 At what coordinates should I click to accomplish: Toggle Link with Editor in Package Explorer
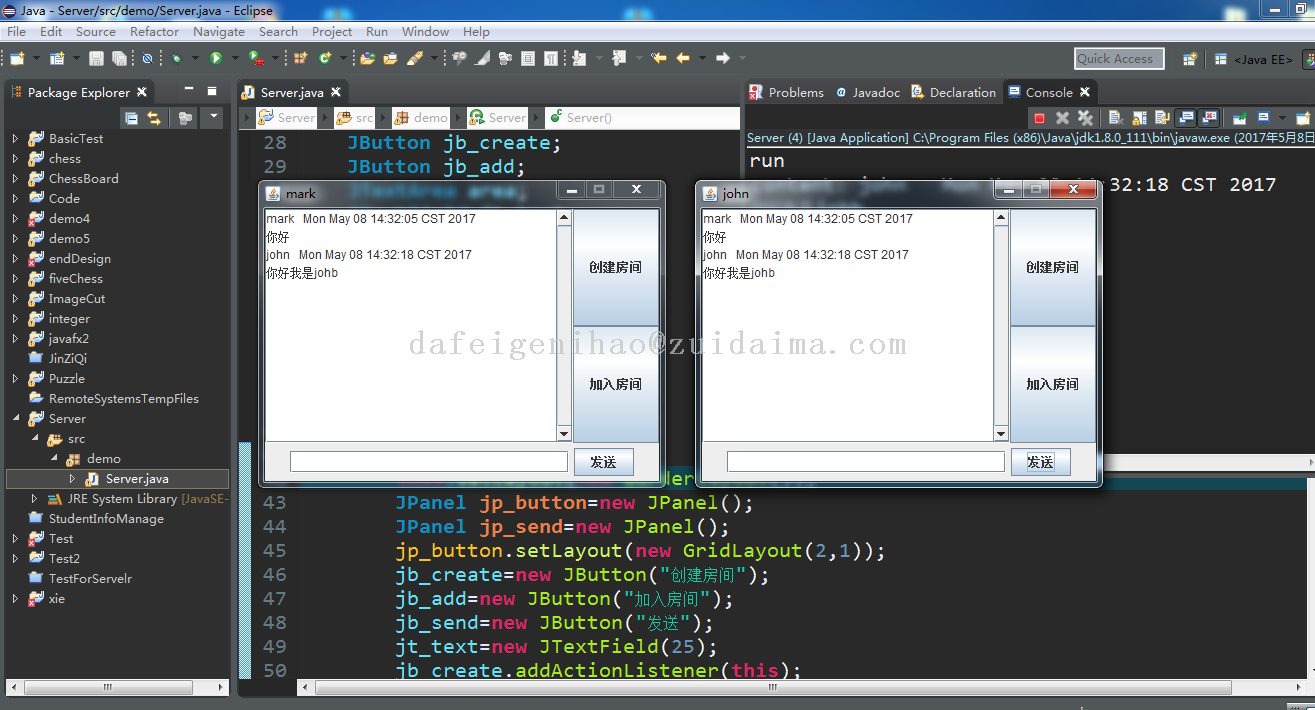[154, 118]
